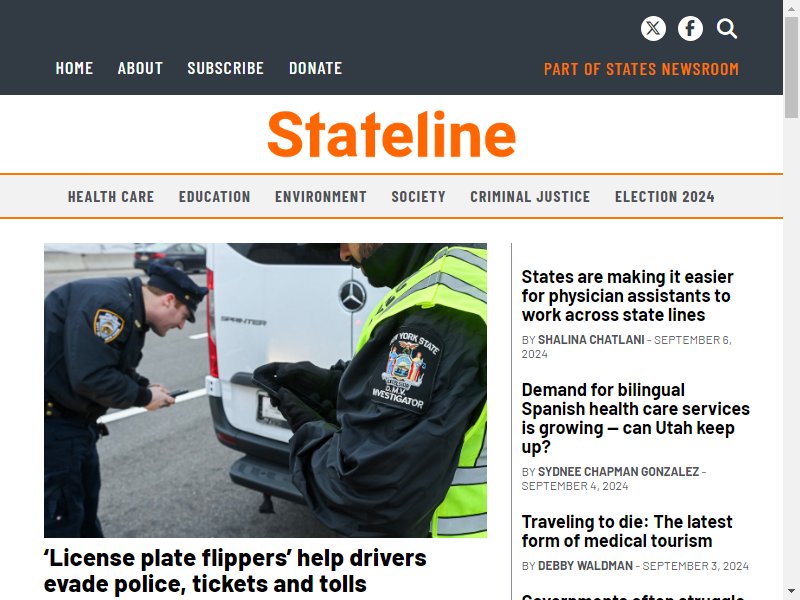Click the page vertical scrollbar thumb
Screen dimensions: 800x600
[791, 66]
